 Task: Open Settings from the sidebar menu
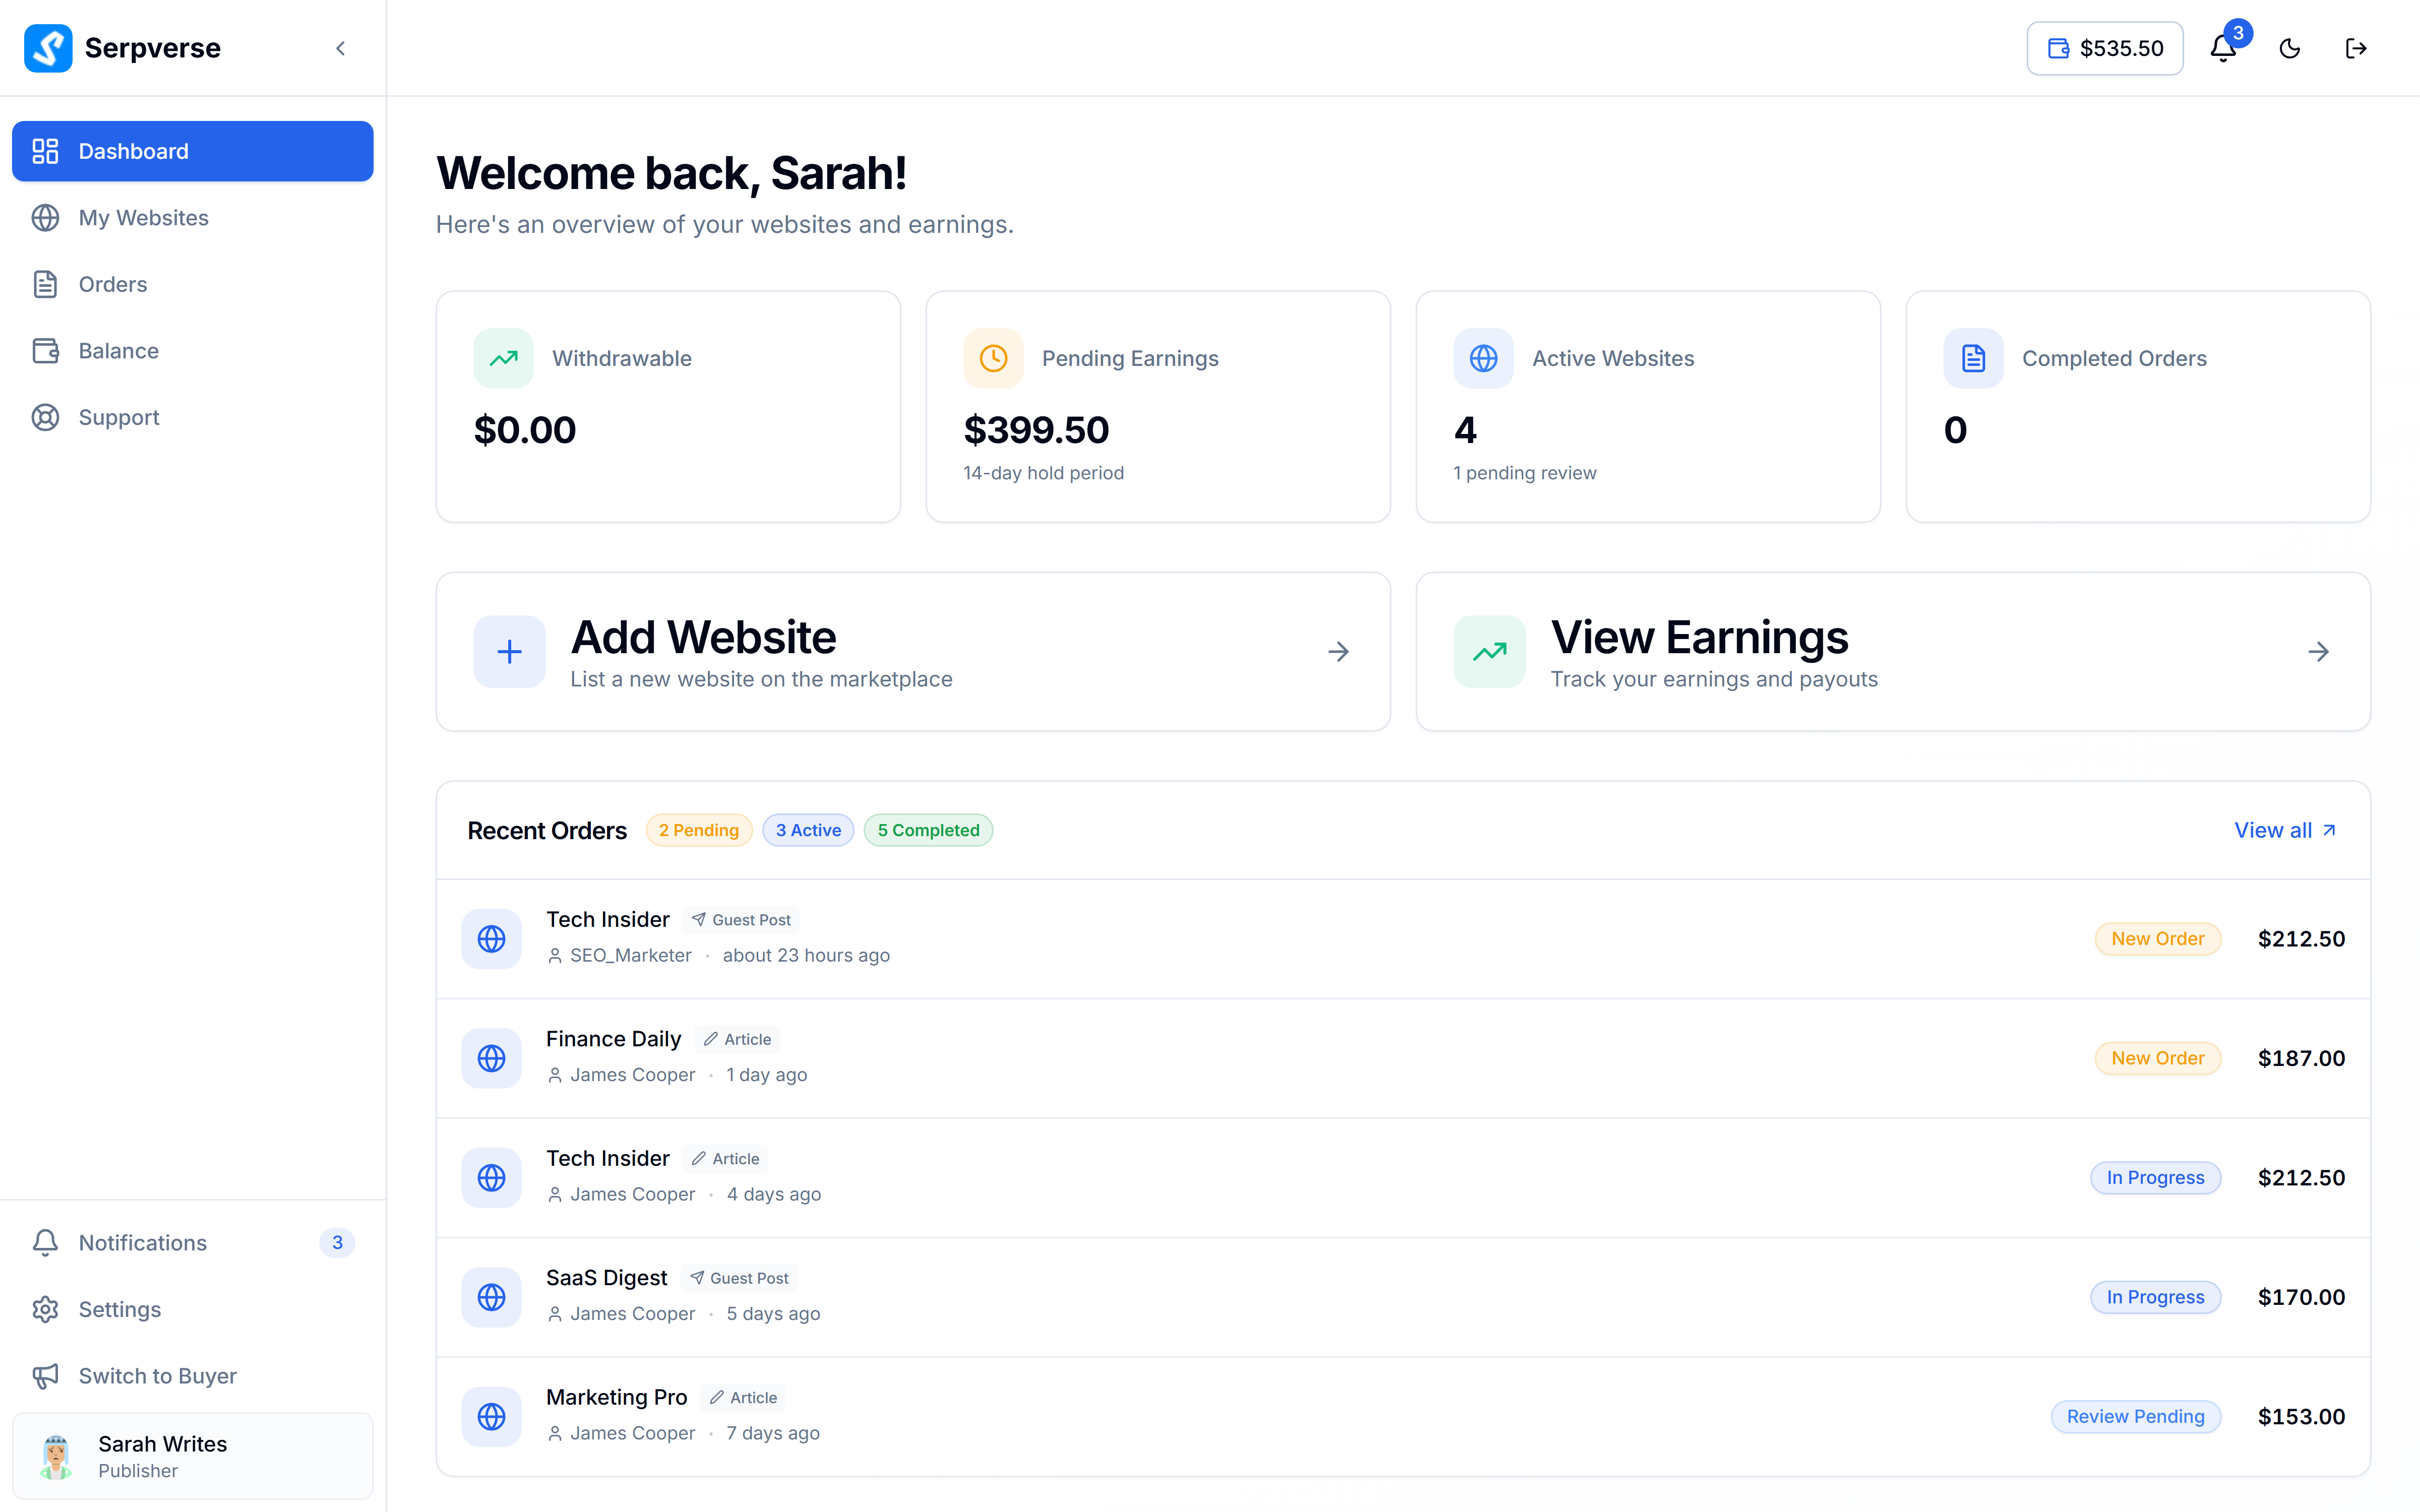coord(119,1309)
